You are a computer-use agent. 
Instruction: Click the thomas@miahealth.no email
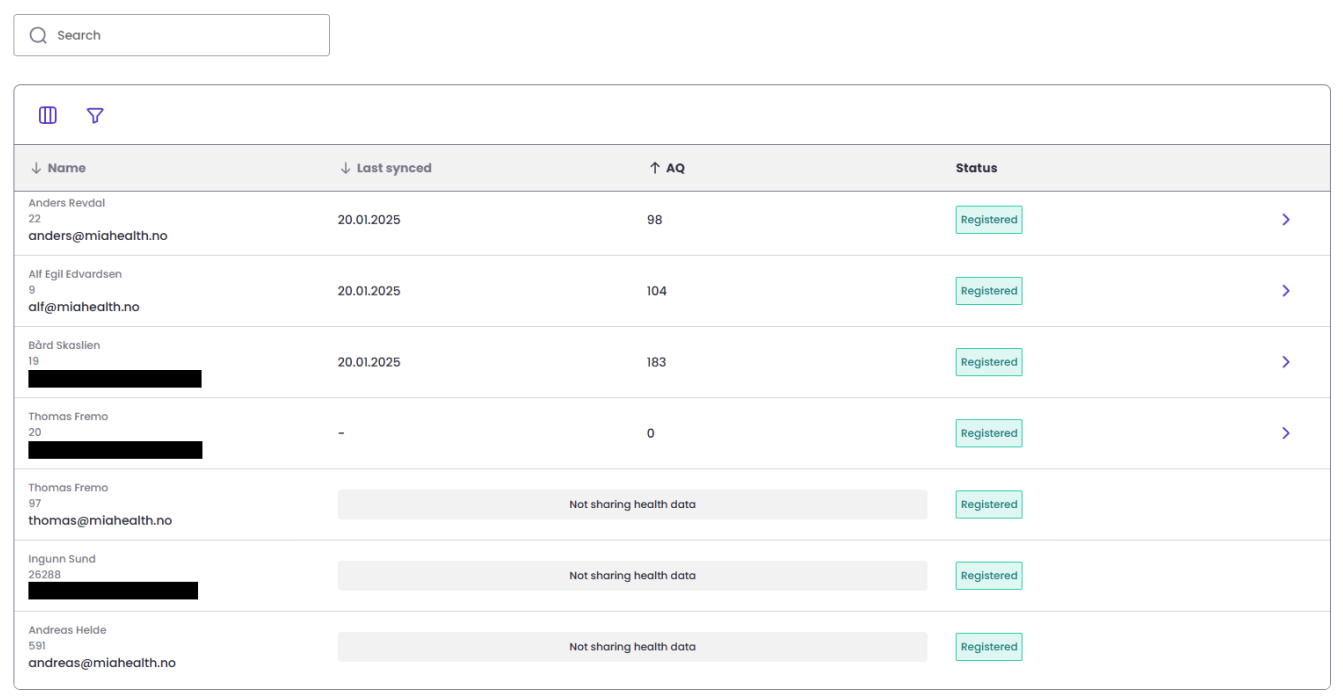coord(100,520)
